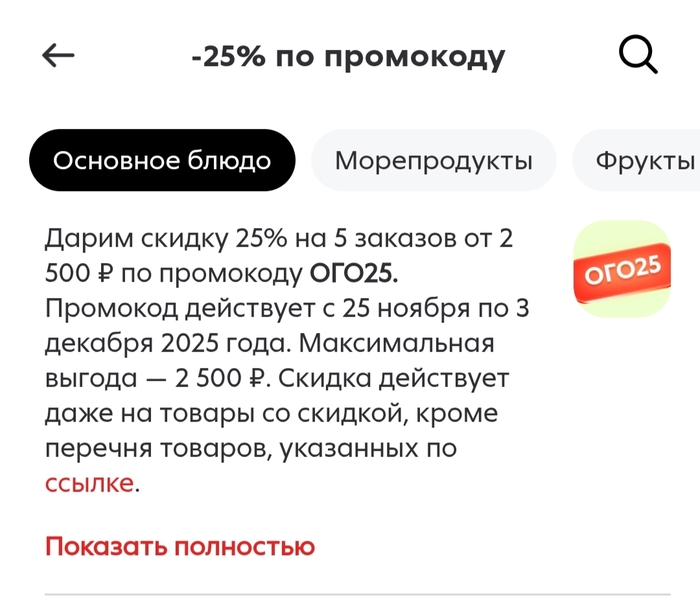Open search with the magnifier icon
This screenshot has width=700, height=607.
pos(638,55)
